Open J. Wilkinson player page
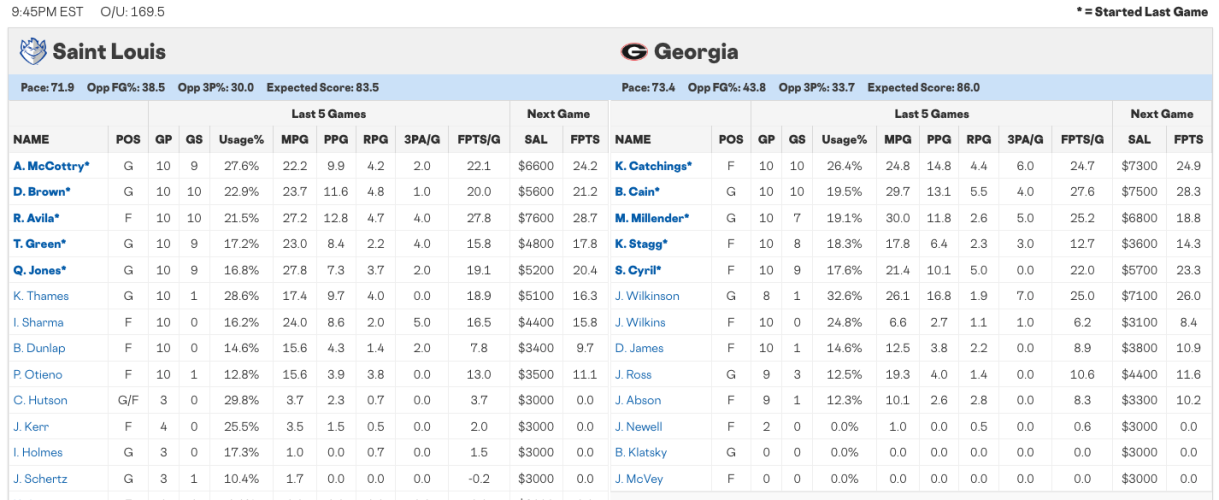1219x500 pixels. [x=646, y=296]
